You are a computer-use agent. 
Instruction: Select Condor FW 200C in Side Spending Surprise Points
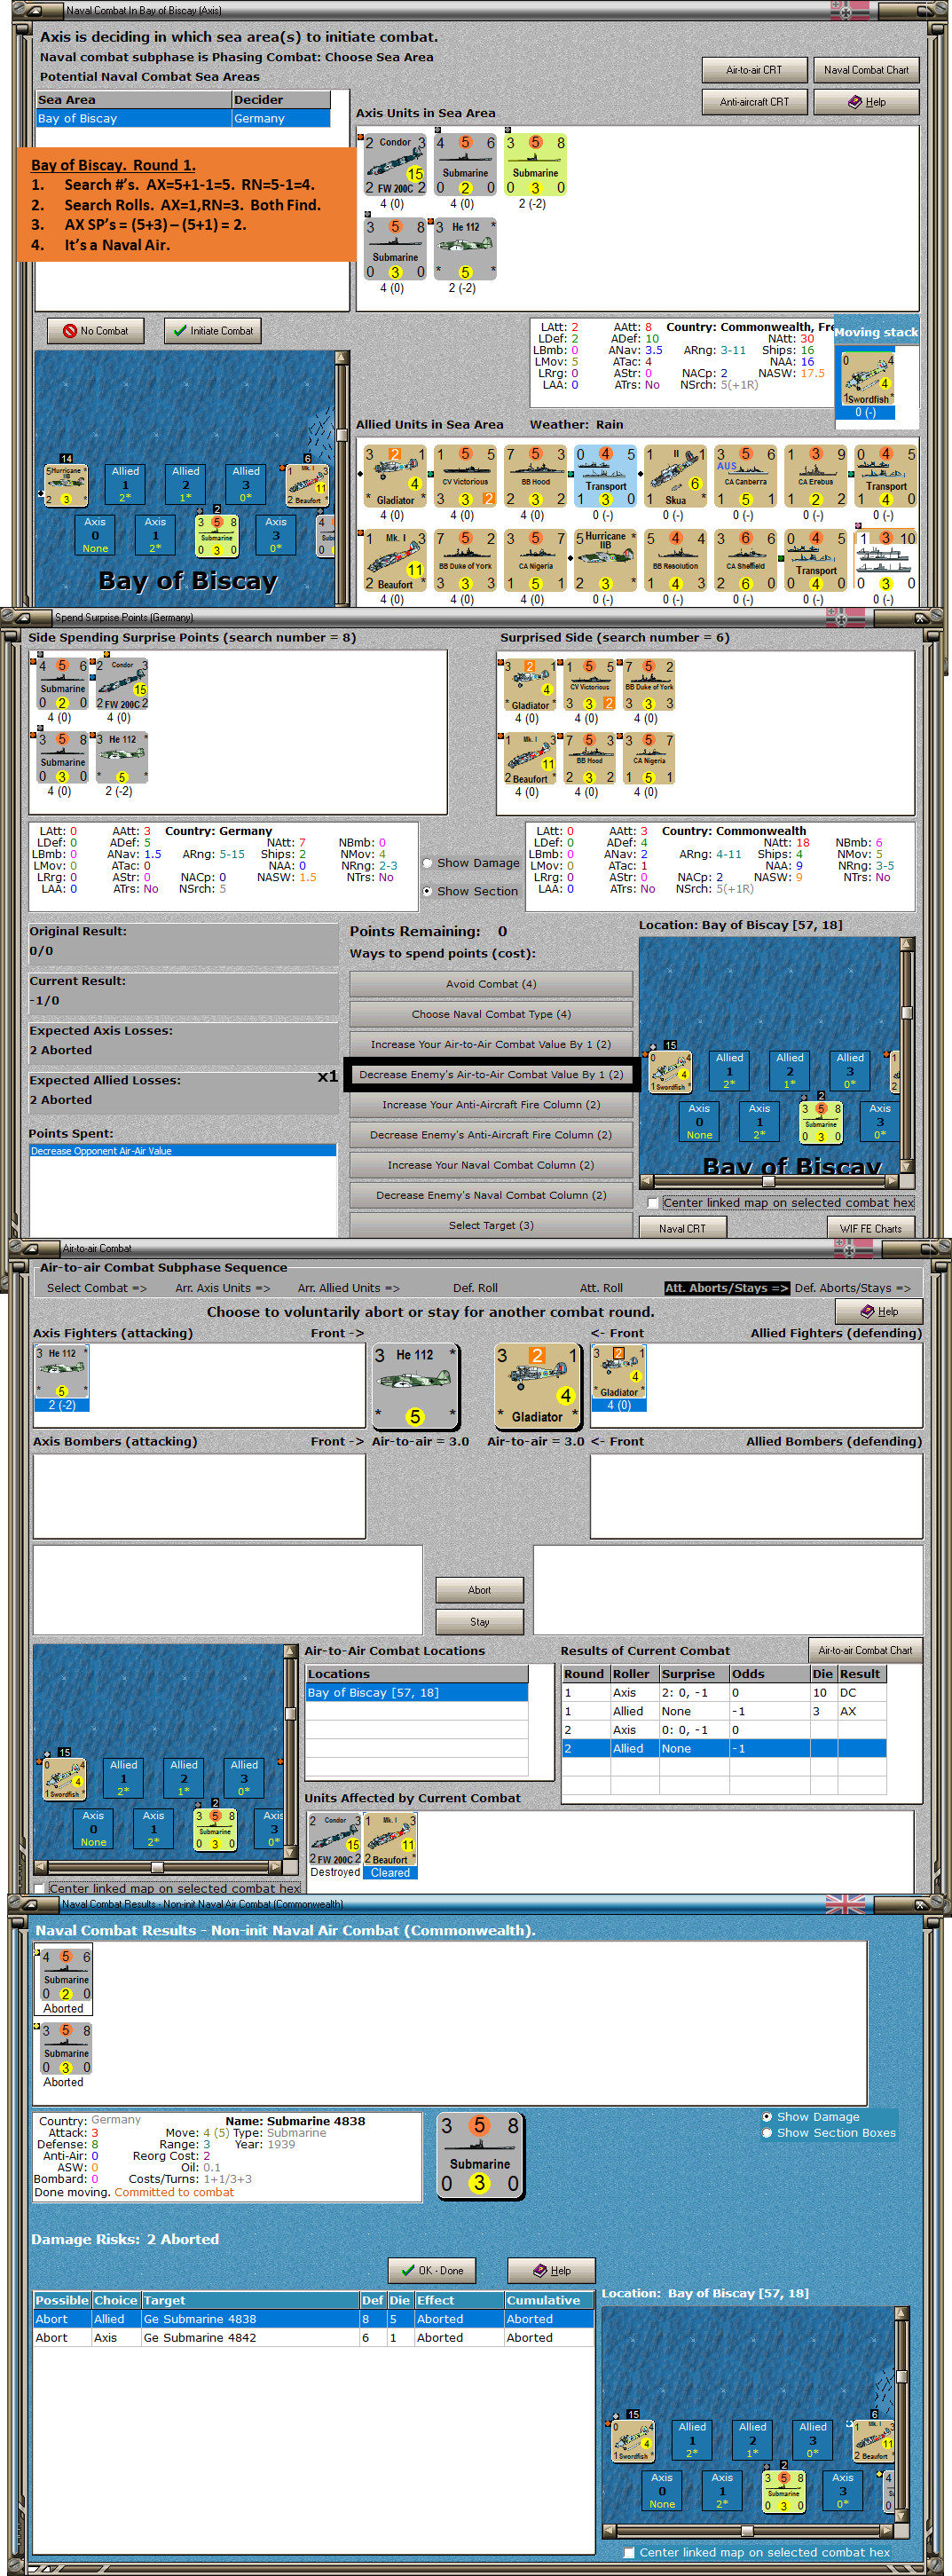122,685
